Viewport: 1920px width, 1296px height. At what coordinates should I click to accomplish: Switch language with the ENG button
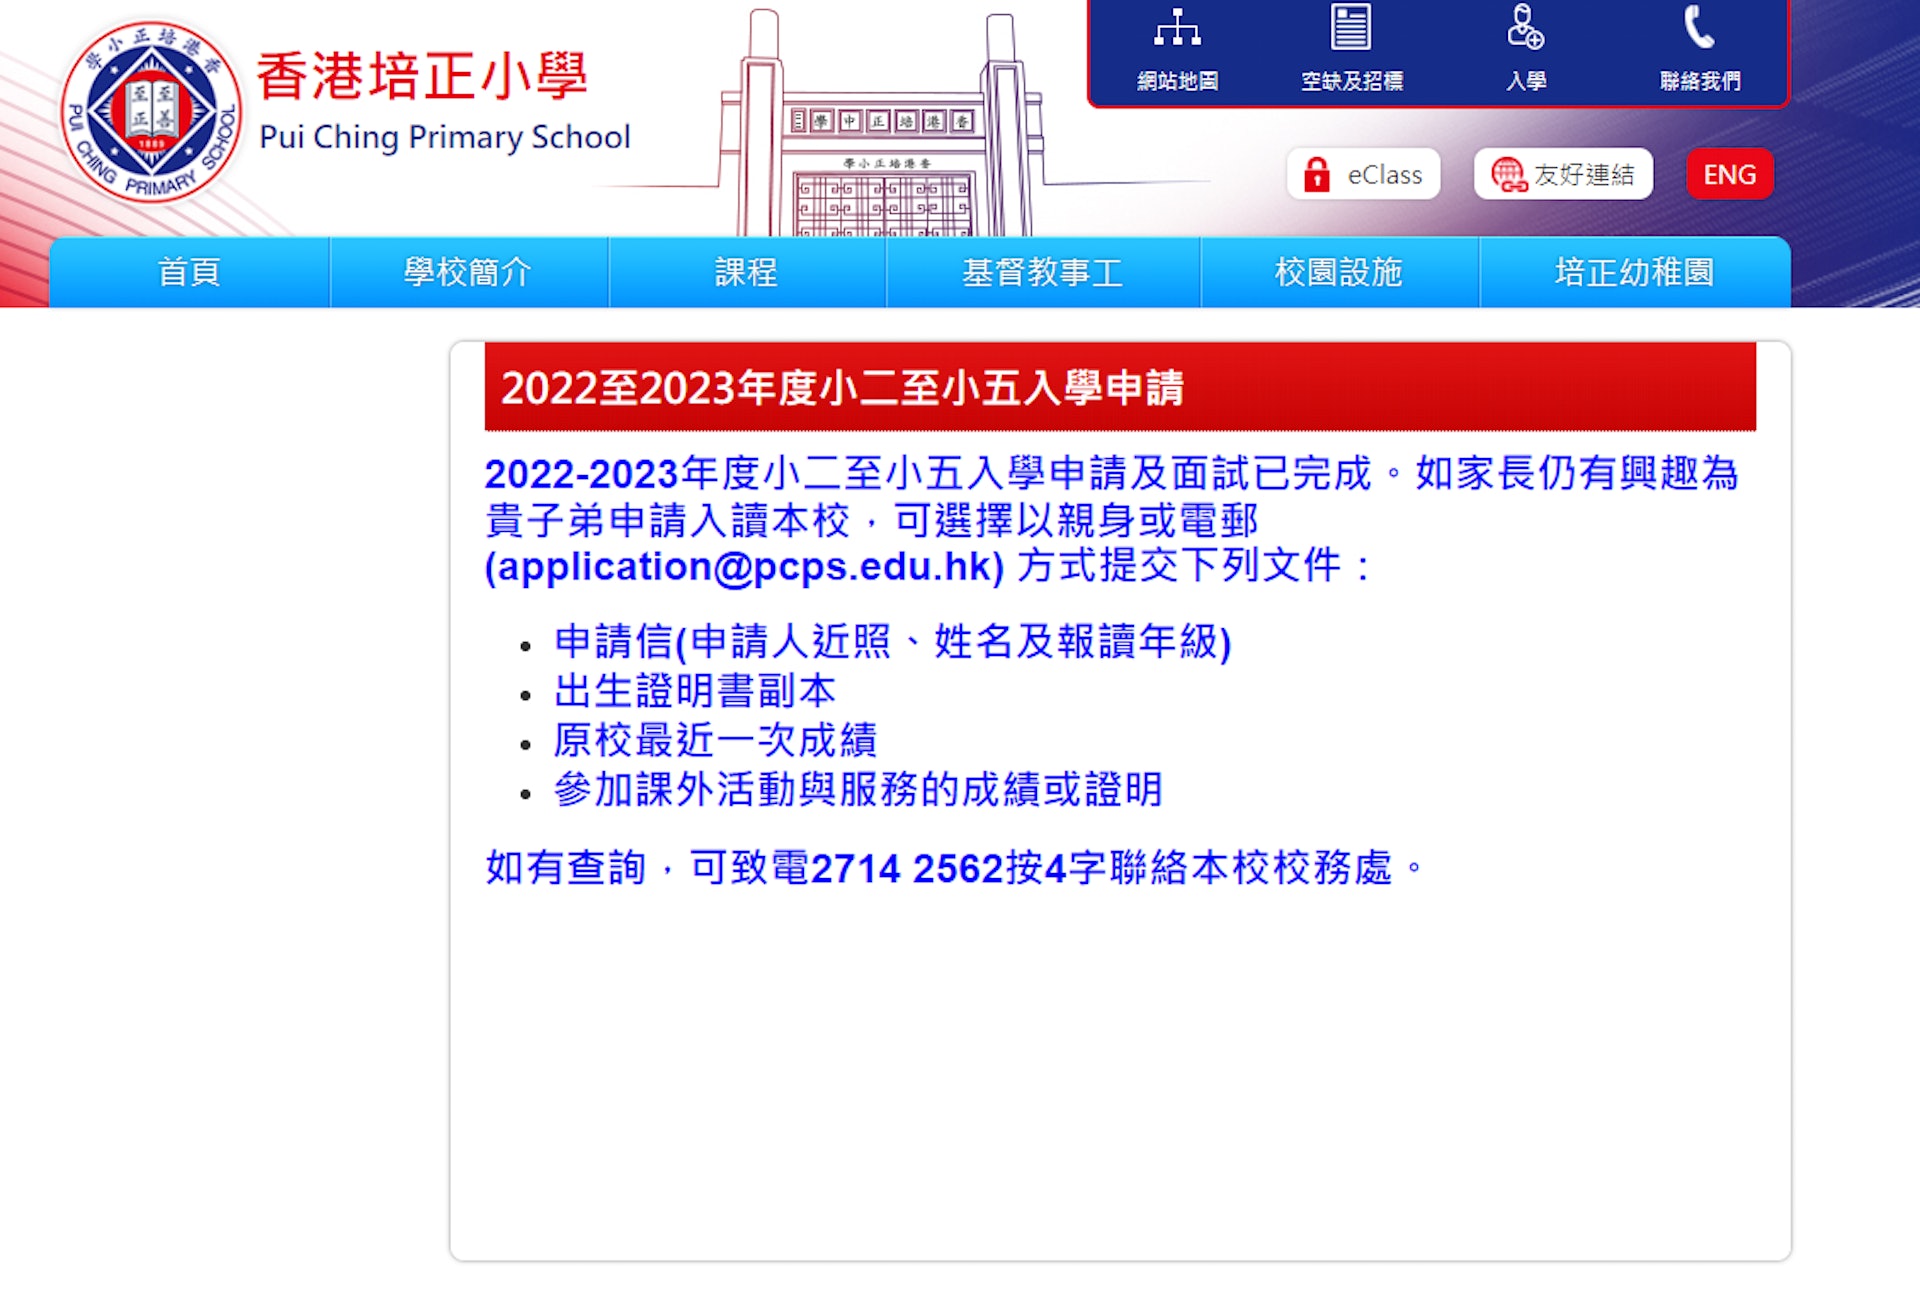pyautogui.click(x=1730, y=174)
